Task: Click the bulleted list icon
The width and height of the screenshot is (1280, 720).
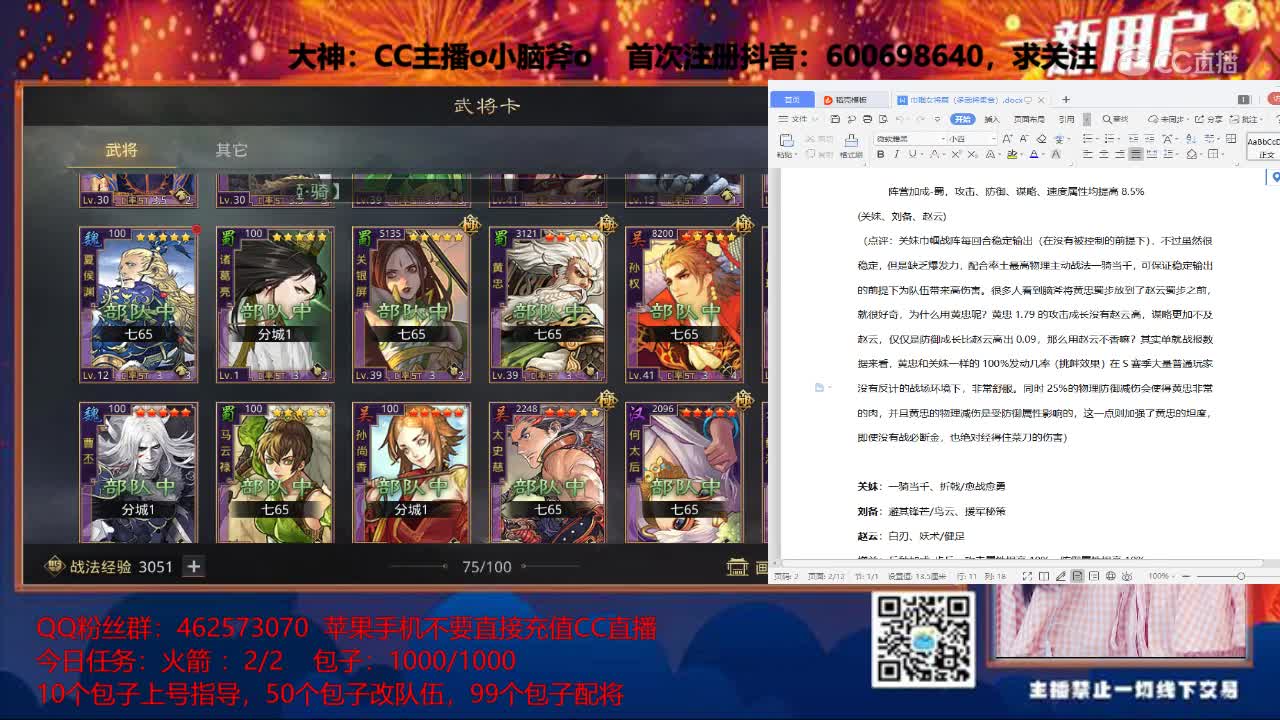Action: click(x=1087, y=139)
